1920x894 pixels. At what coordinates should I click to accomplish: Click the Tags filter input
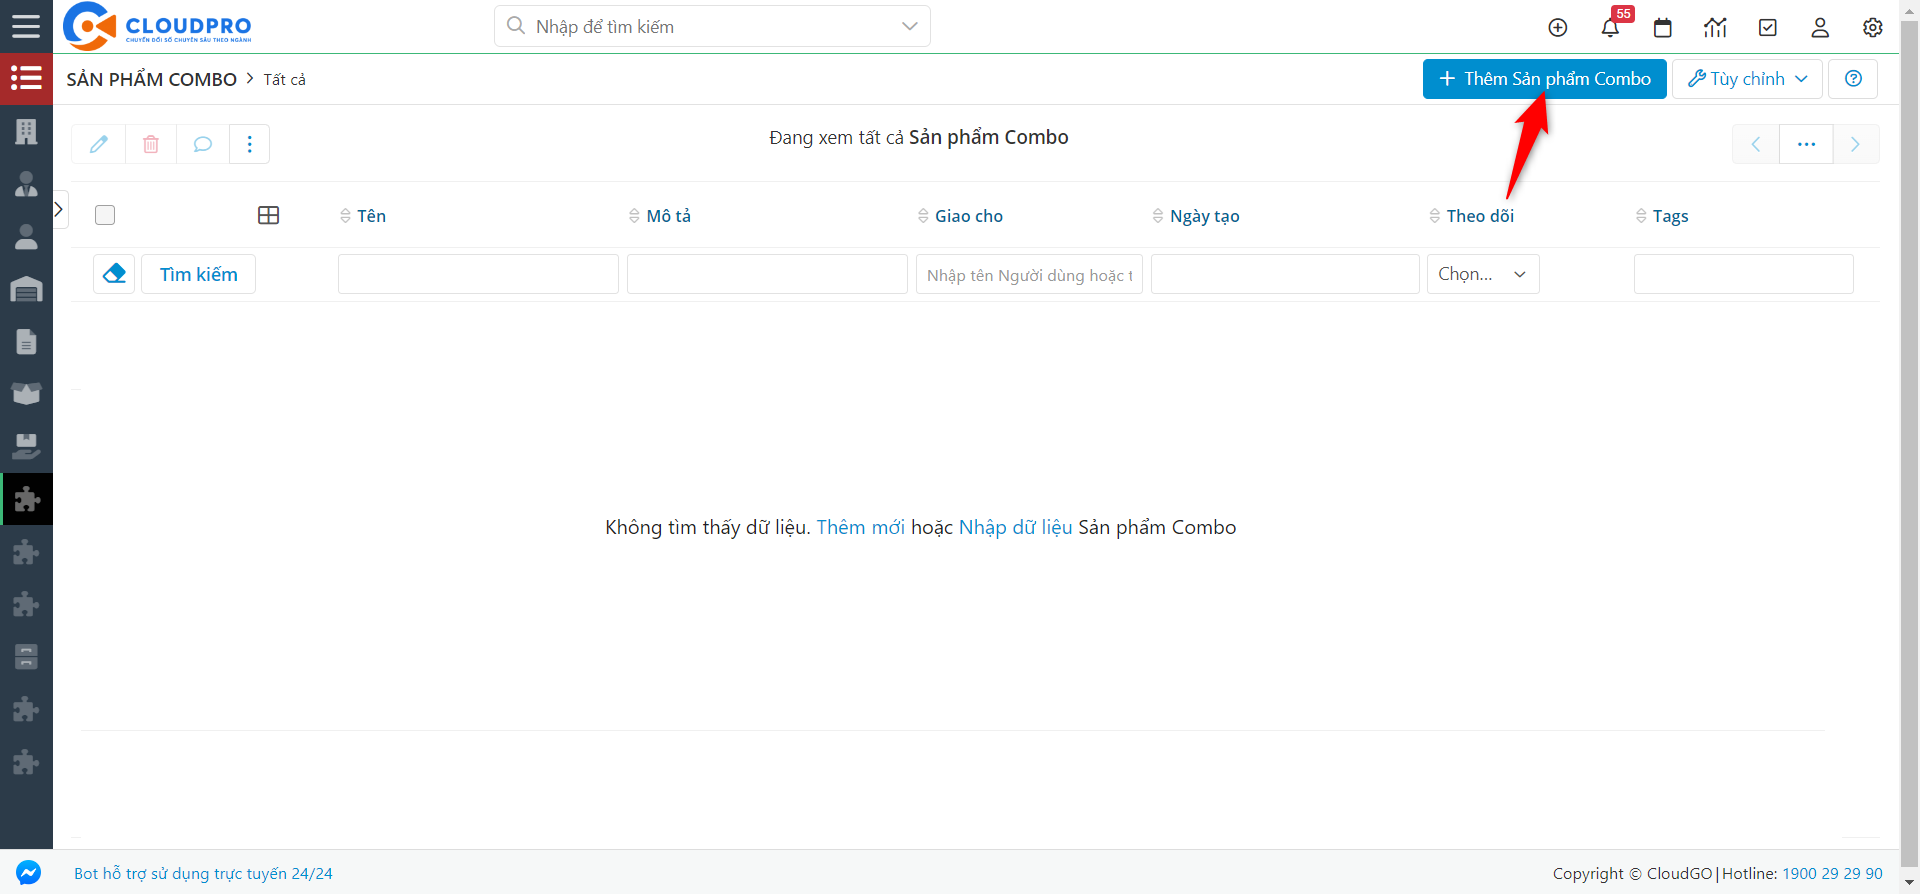click(x=1743, y=274)
